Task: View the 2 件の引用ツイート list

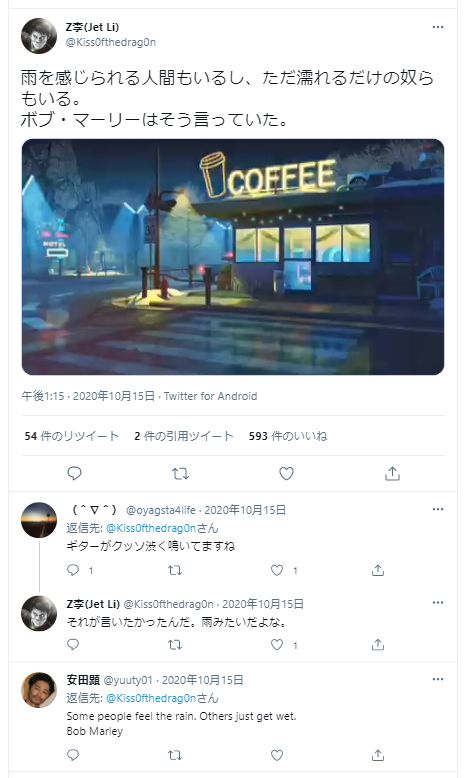Action: tap(184, 436)
